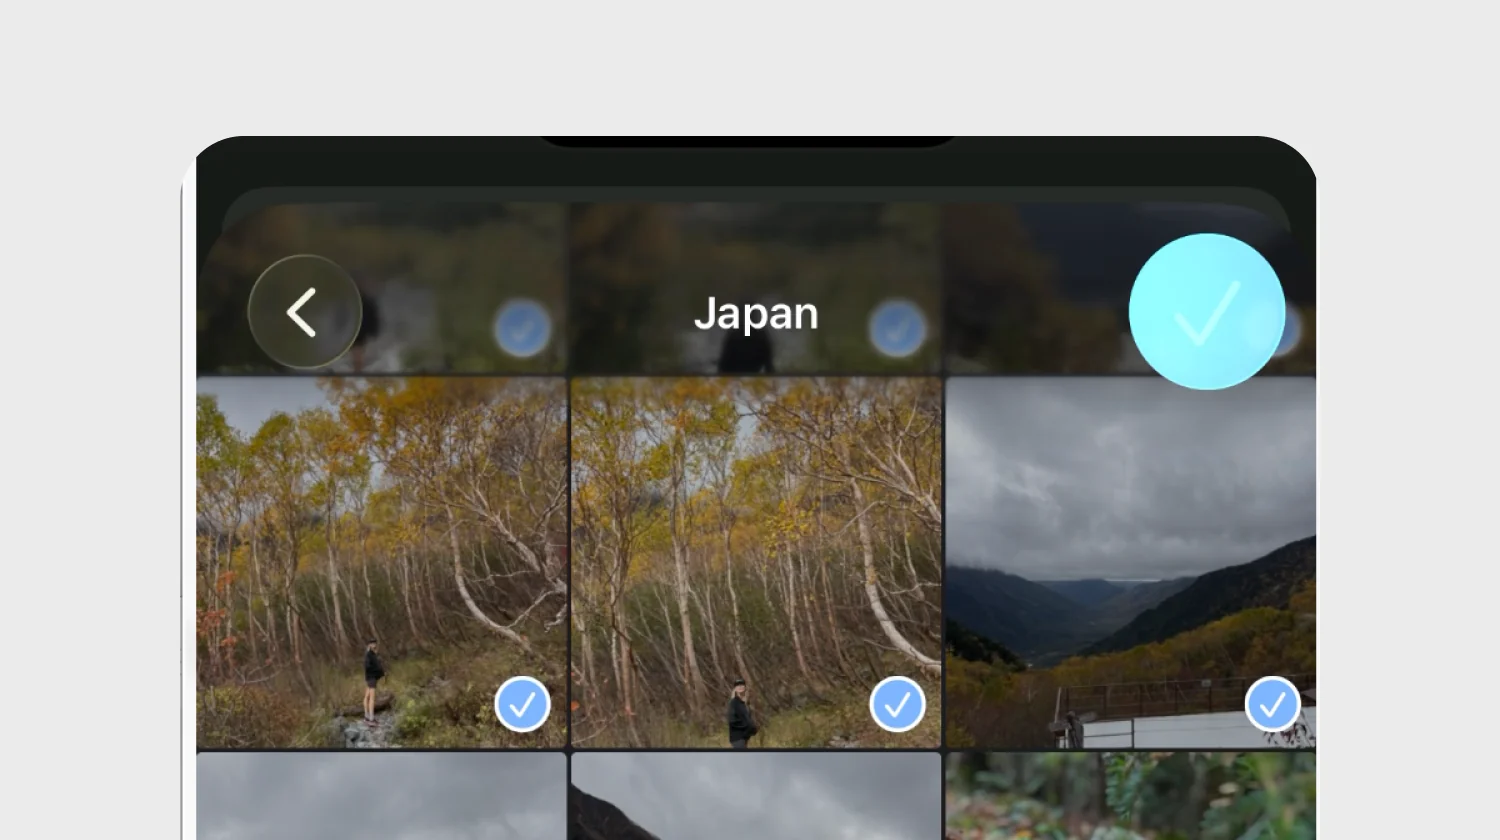
Task: Deselect the middle forest photo checkmark
Action: 897,705
